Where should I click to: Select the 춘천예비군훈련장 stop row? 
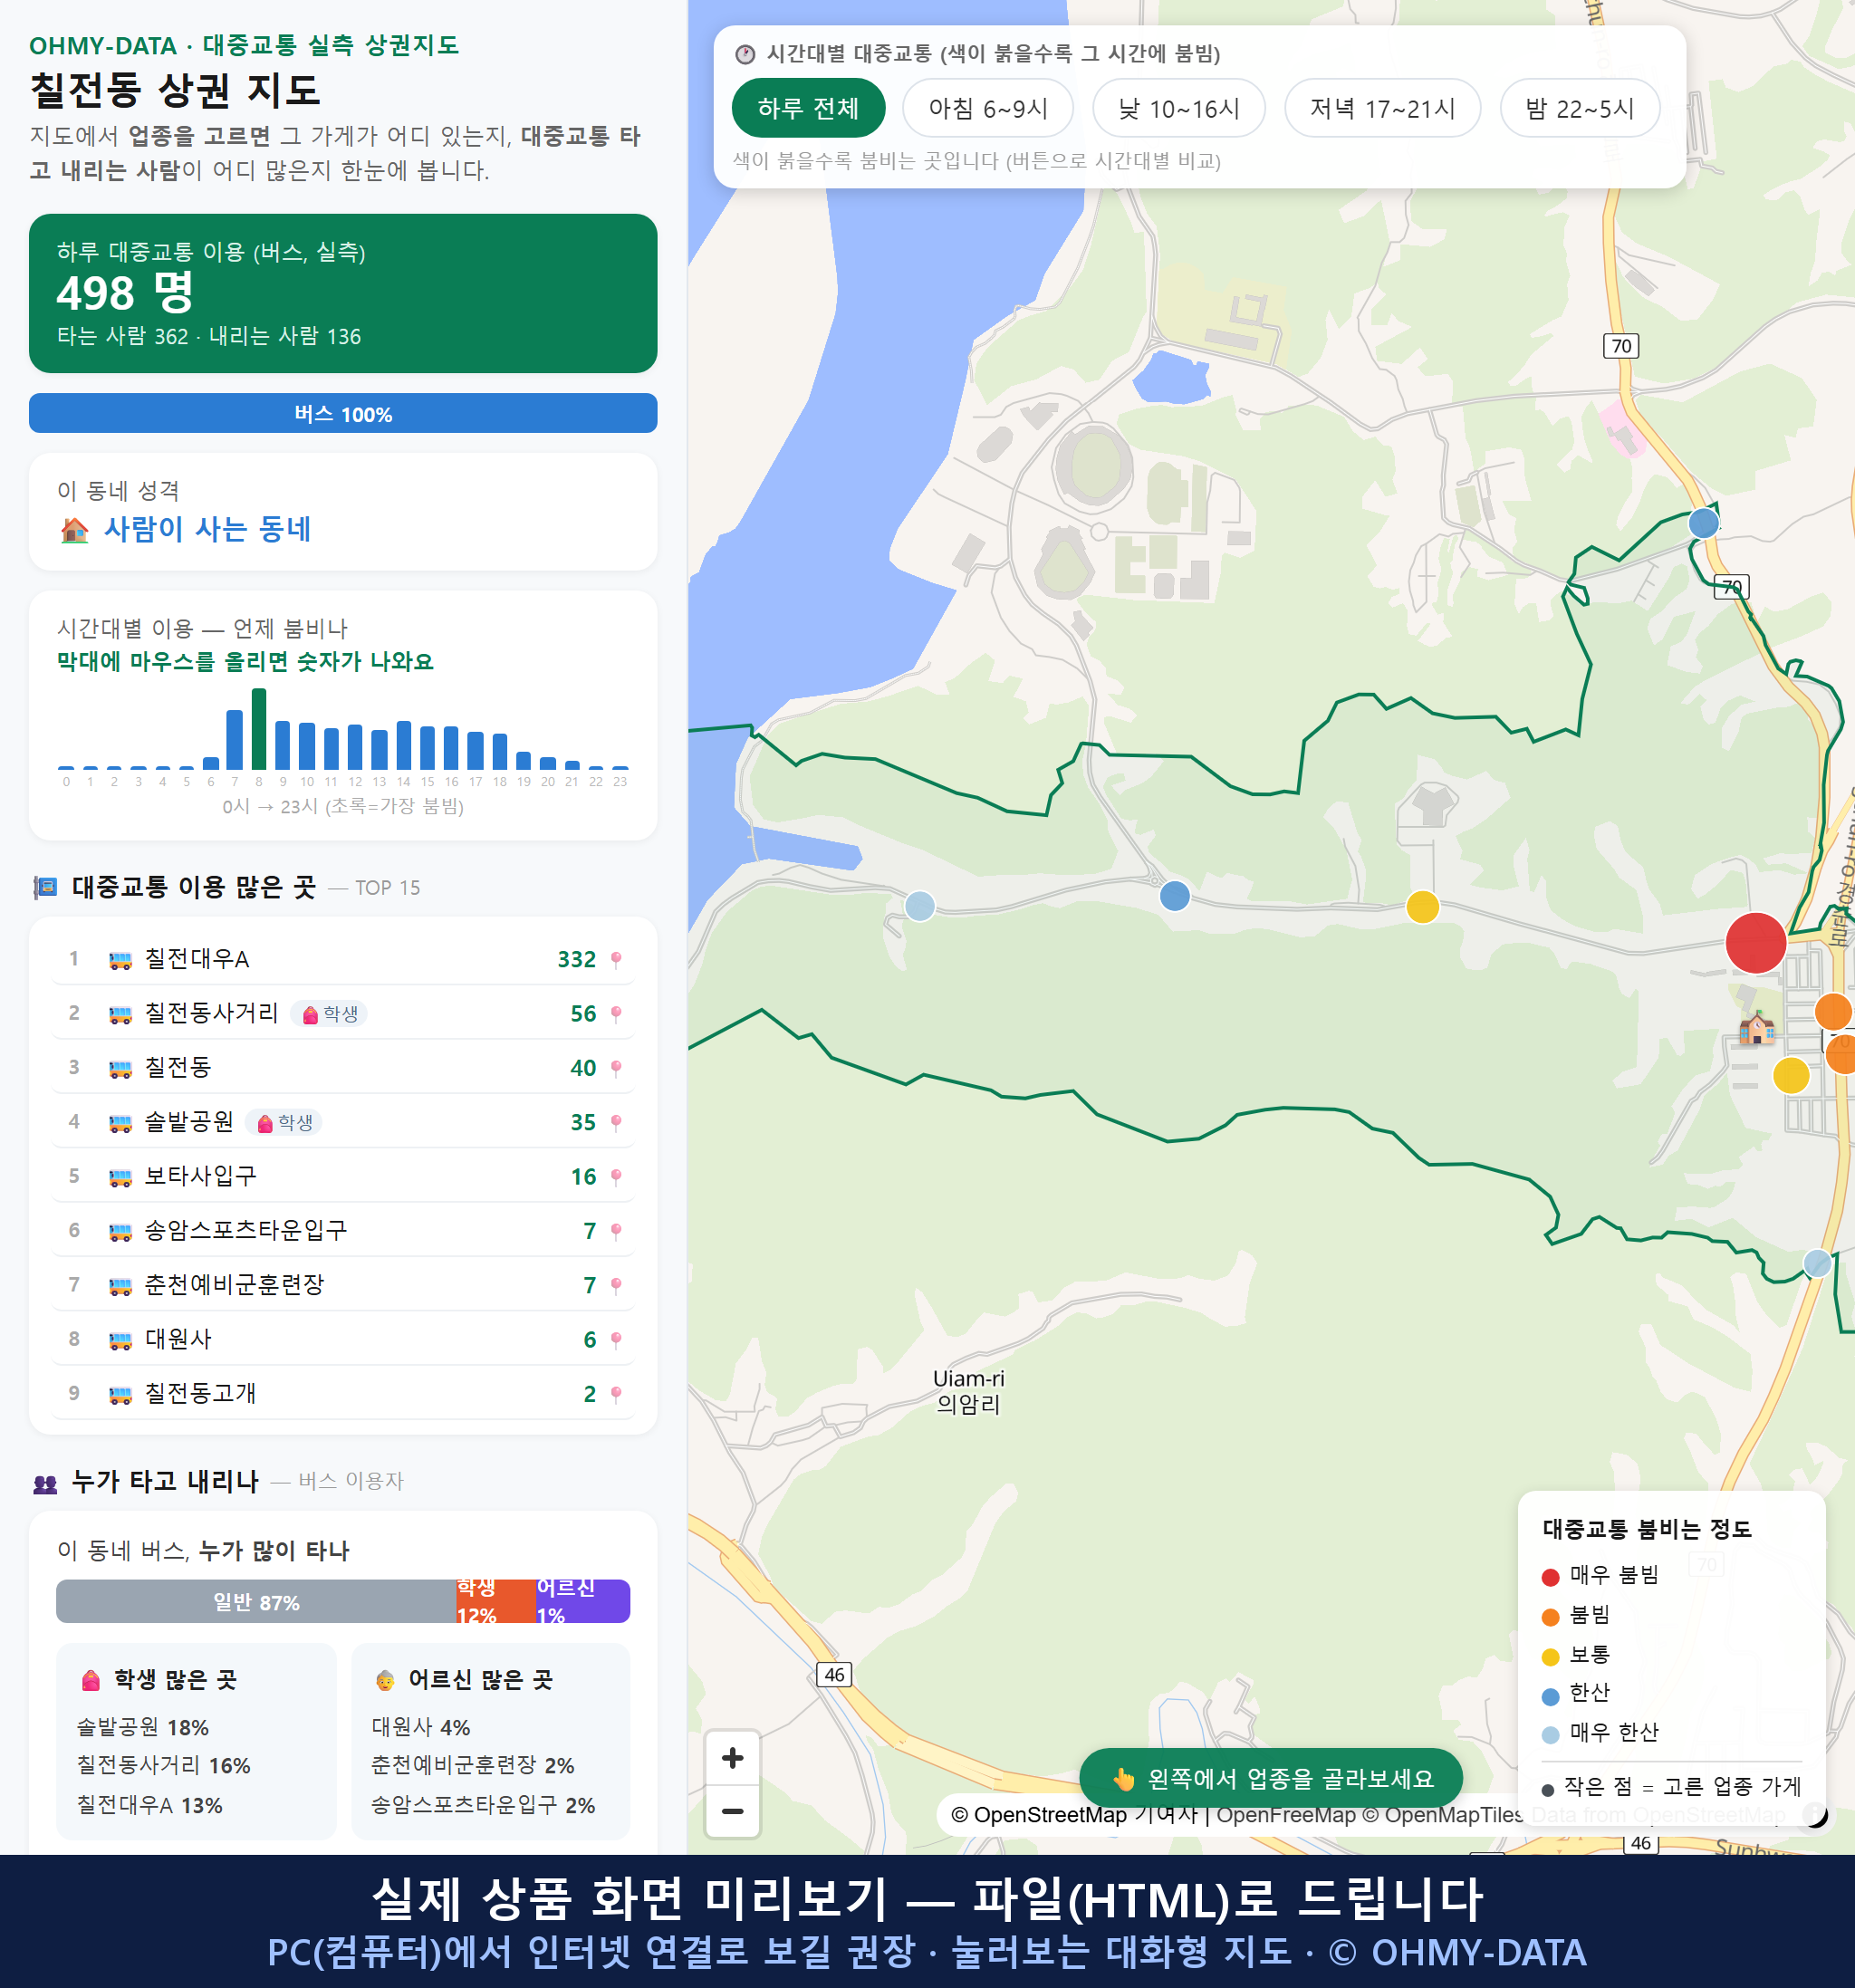coord(343,1285)
